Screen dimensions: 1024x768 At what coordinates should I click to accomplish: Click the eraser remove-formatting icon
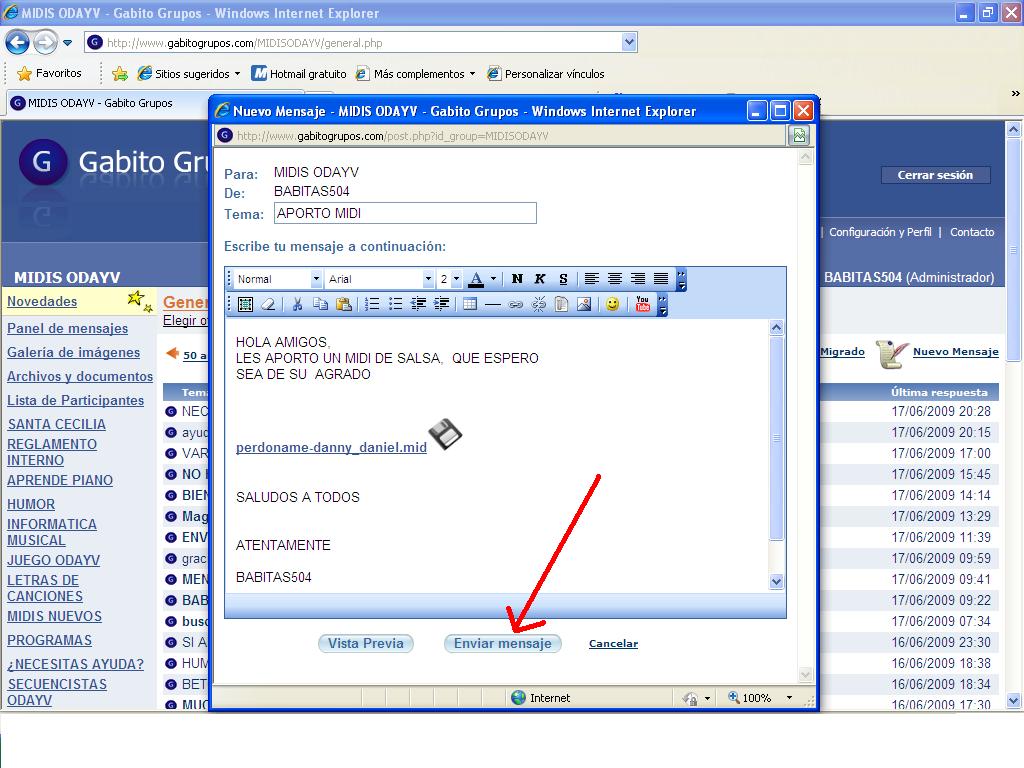pyautogui.click(x=268, y=304)
